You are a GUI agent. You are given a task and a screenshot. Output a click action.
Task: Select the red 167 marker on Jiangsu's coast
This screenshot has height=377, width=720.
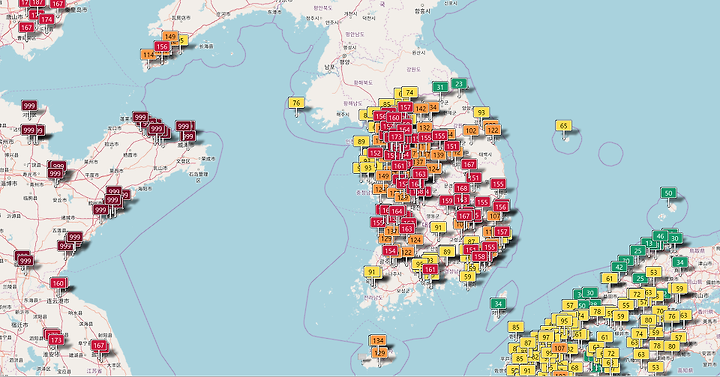coord(99,345)
